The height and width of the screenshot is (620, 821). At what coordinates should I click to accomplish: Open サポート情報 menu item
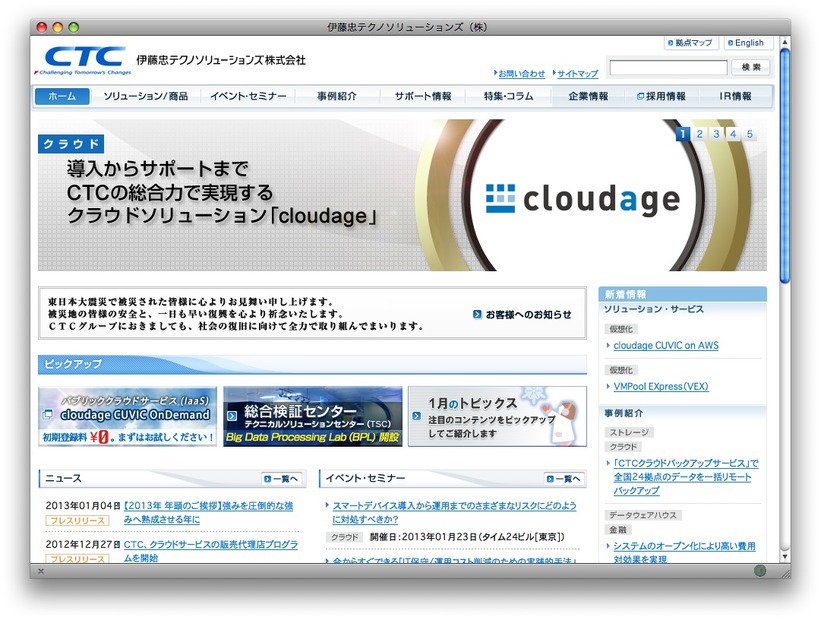click(423, 96)
